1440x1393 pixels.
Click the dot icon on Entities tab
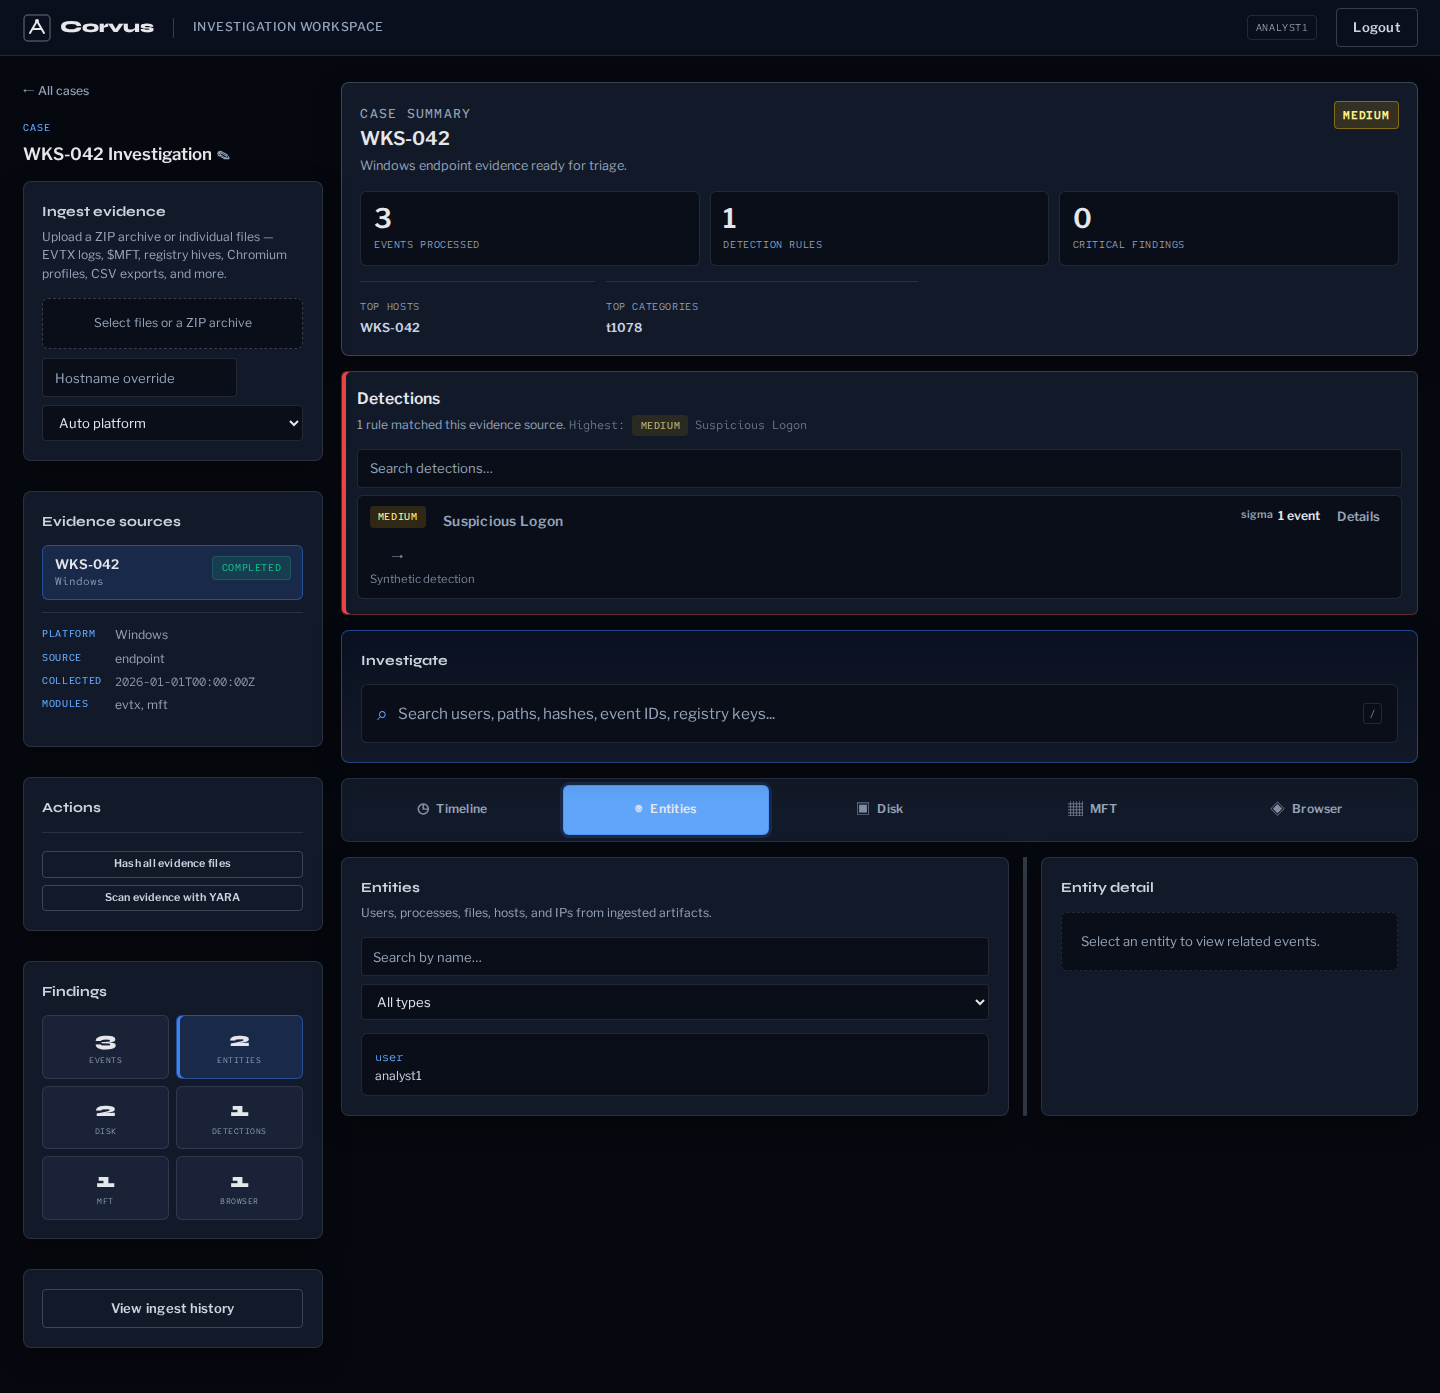click(639, 809)
